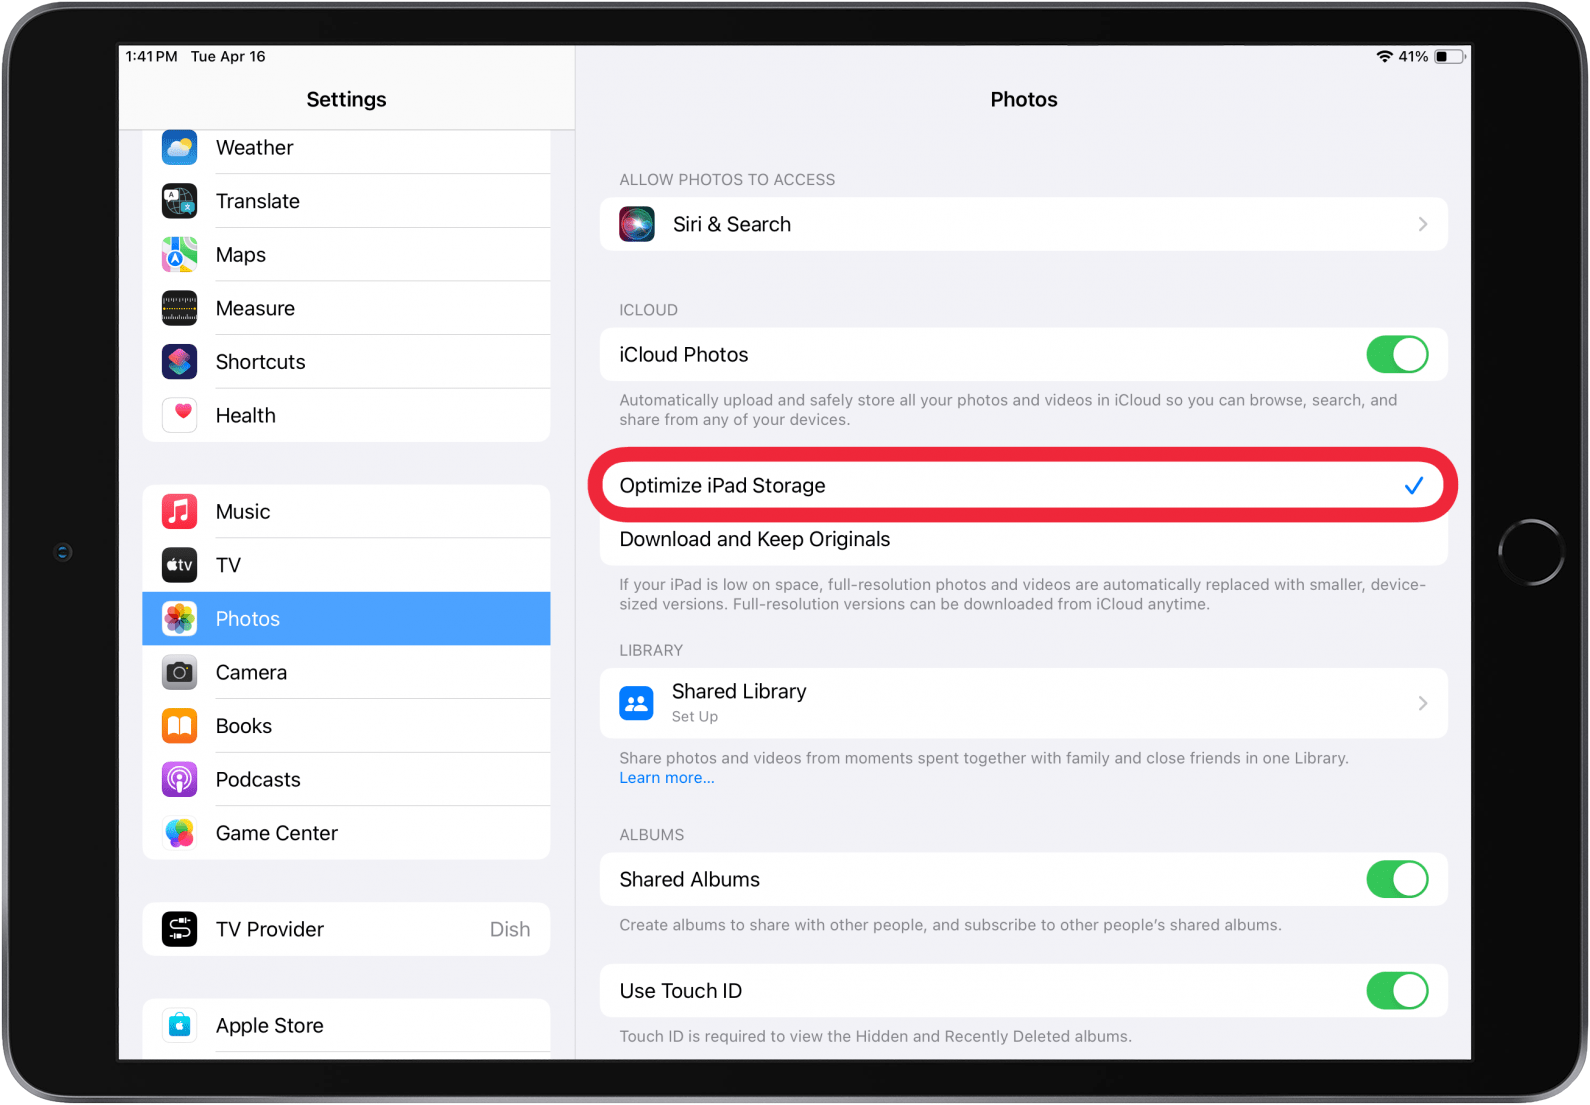Open Health settings
The width and height of the screenshot is (1590, 1105).
pyautogui.click(x=346, y=415)
